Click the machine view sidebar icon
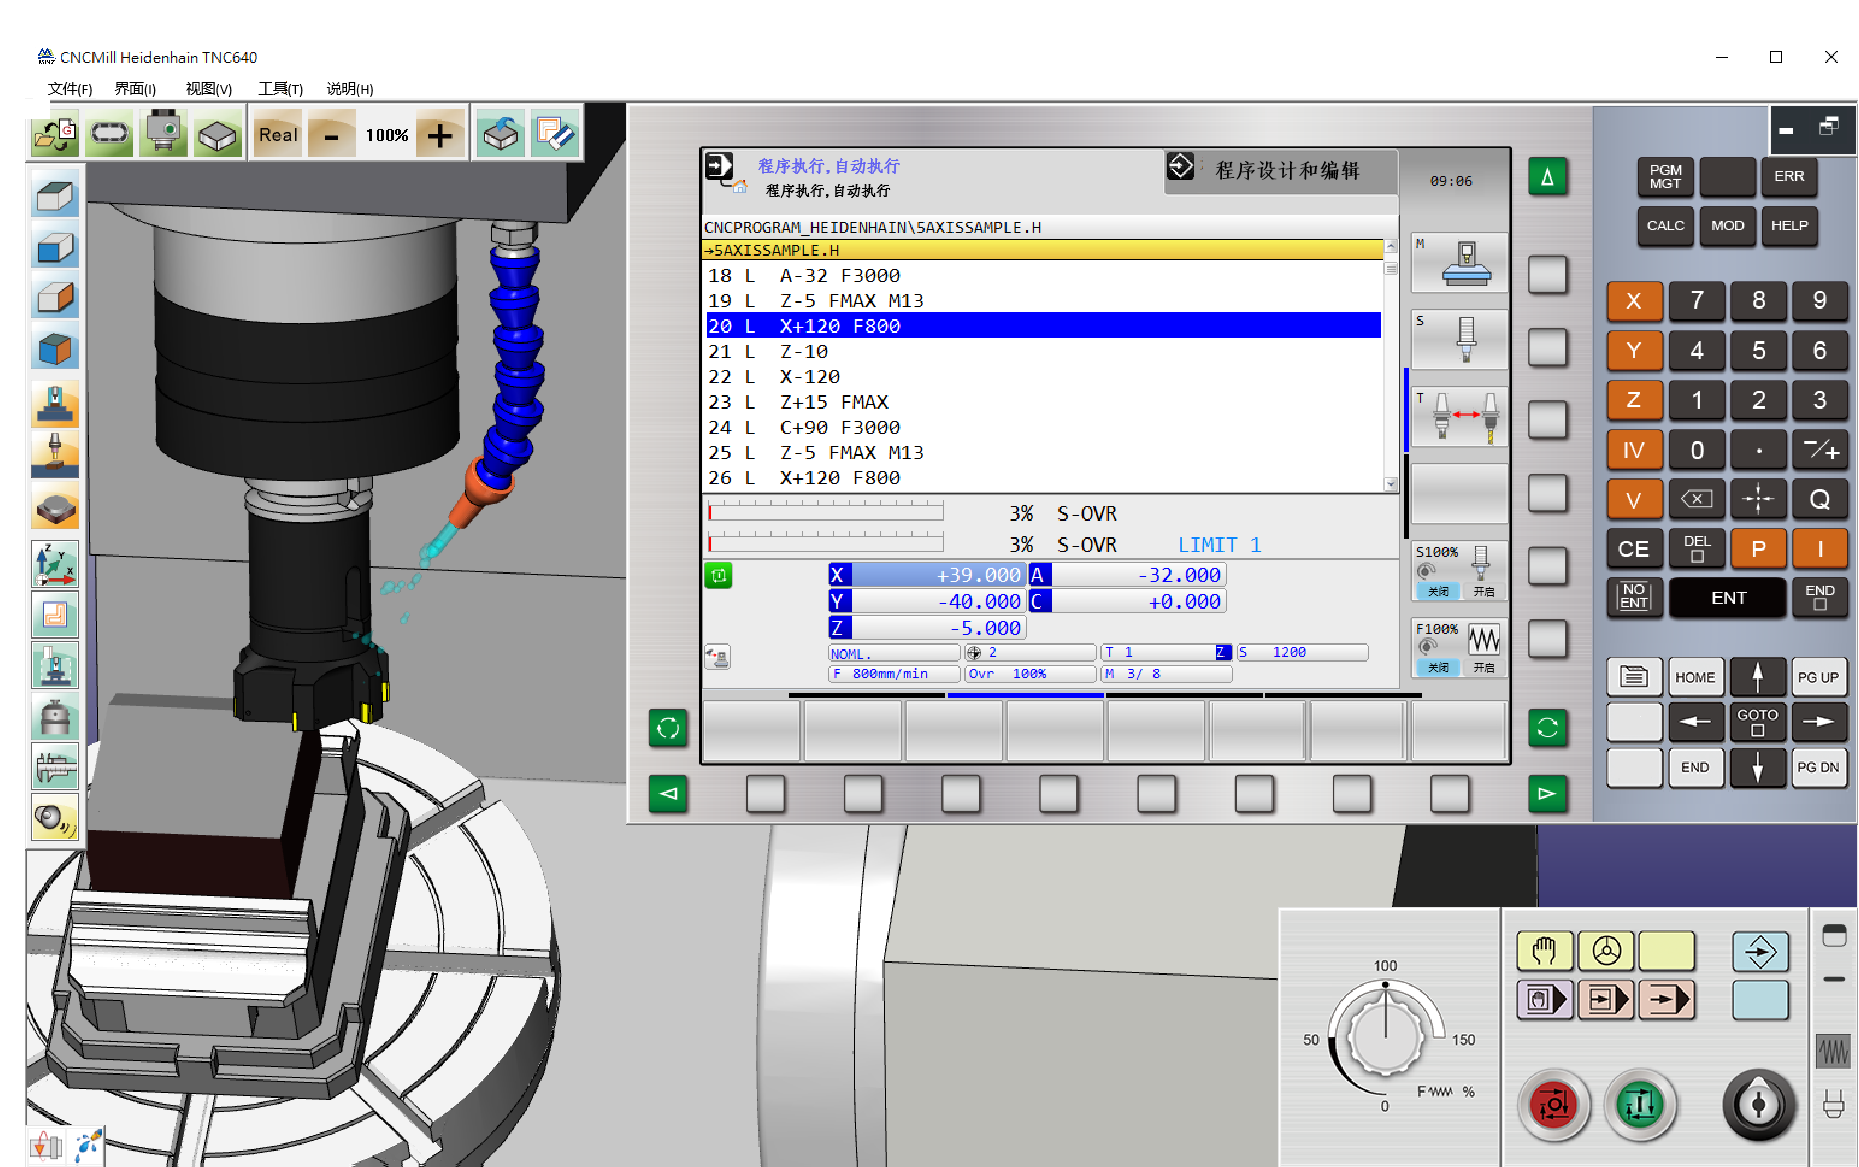This screenshot has height=1167, width=1859. point(55,405)
